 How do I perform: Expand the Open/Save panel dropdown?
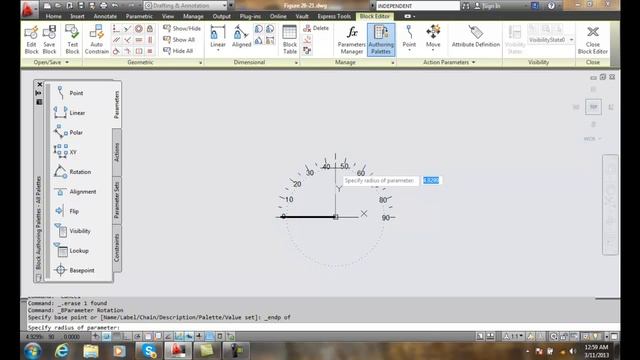tap(51, 62)
